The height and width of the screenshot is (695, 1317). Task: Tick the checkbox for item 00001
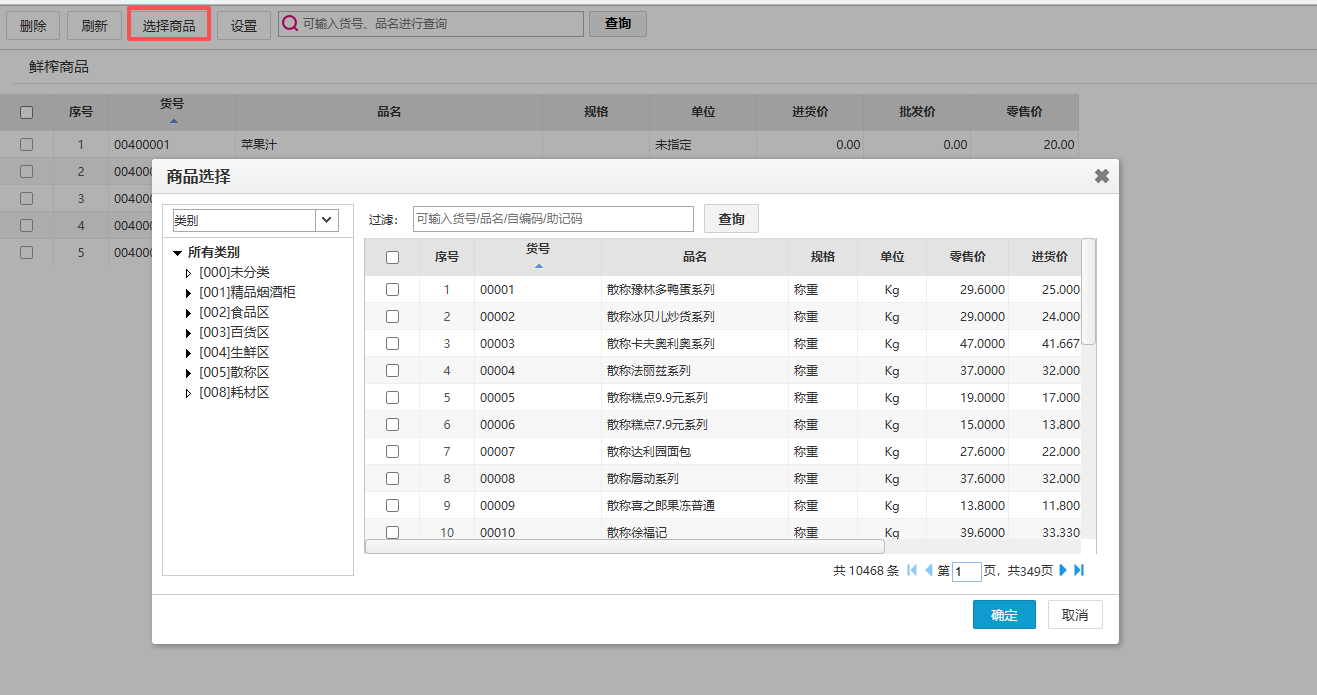392,290
